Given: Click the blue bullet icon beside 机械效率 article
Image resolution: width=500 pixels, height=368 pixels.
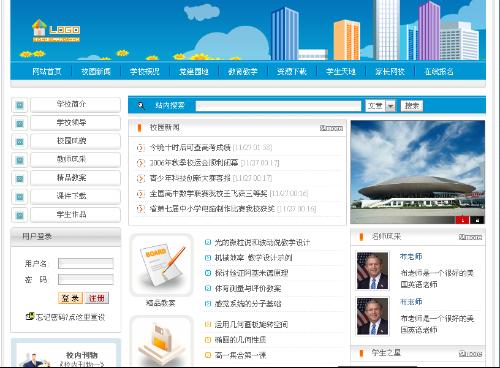Looking at the screenshot, I should point(208,258).
